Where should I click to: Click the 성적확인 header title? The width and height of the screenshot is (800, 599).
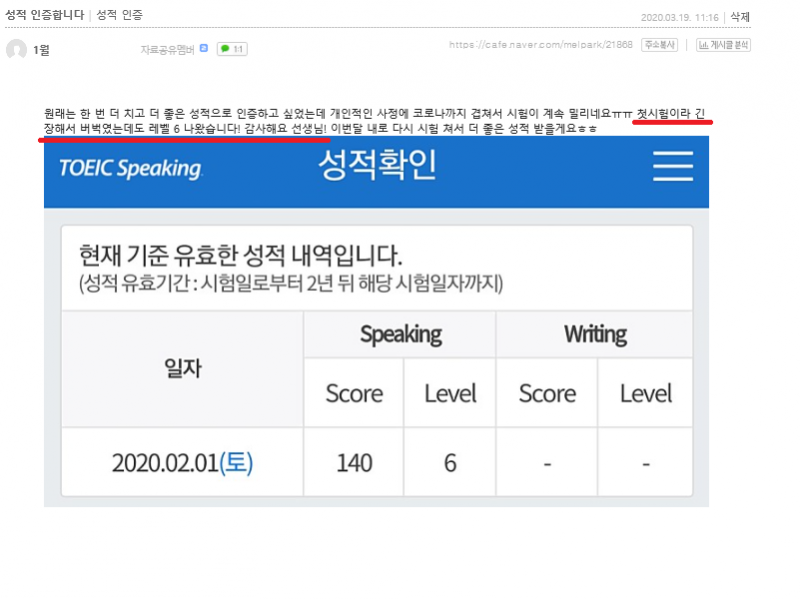(377, 165)
